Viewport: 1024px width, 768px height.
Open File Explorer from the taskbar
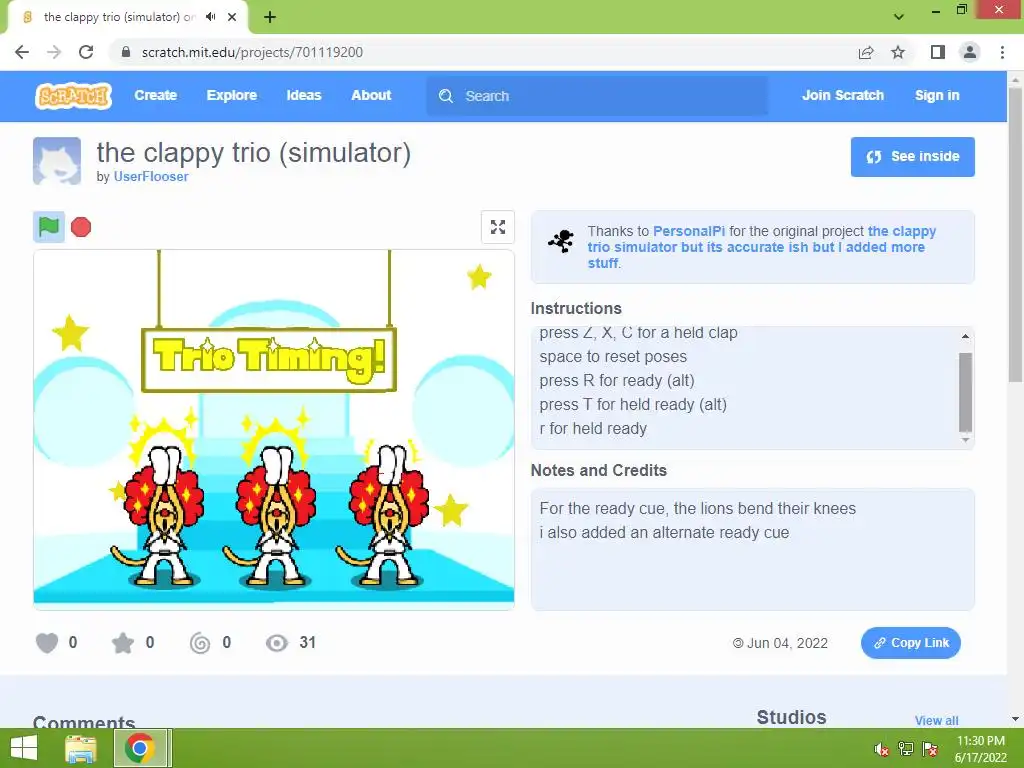(81, 748)
